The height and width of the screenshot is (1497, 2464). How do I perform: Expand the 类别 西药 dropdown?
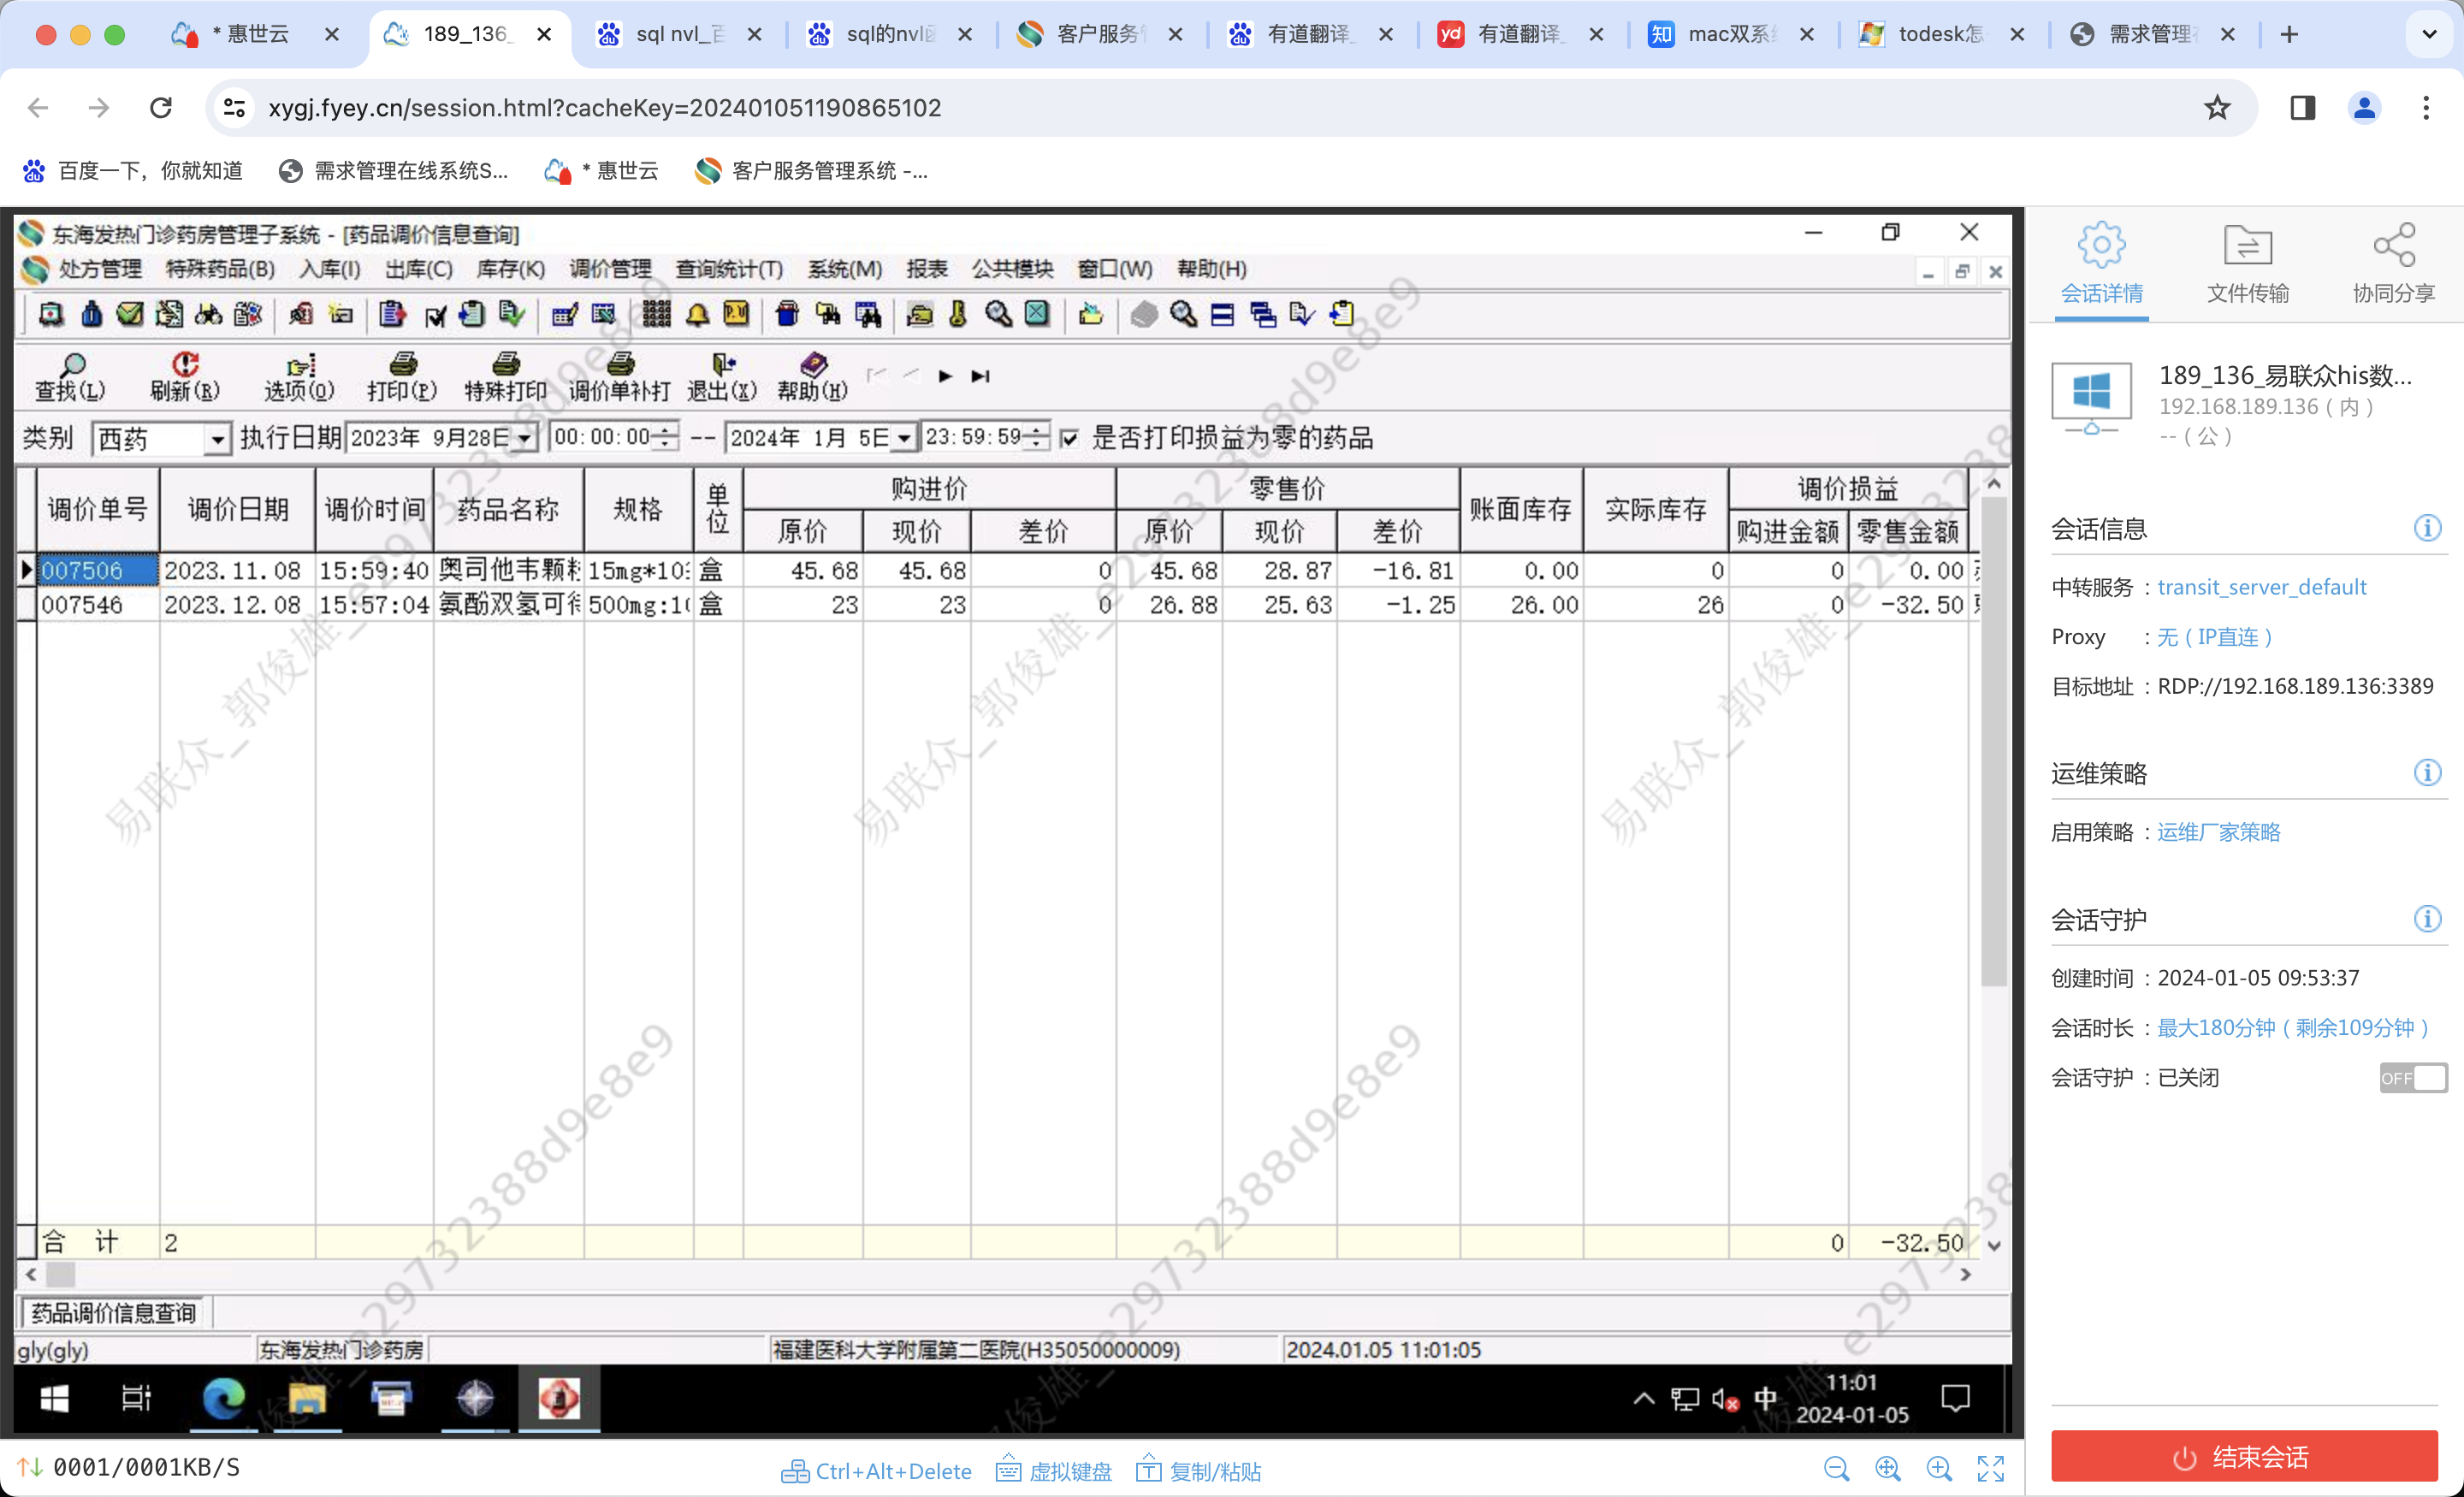coord(217,439)
